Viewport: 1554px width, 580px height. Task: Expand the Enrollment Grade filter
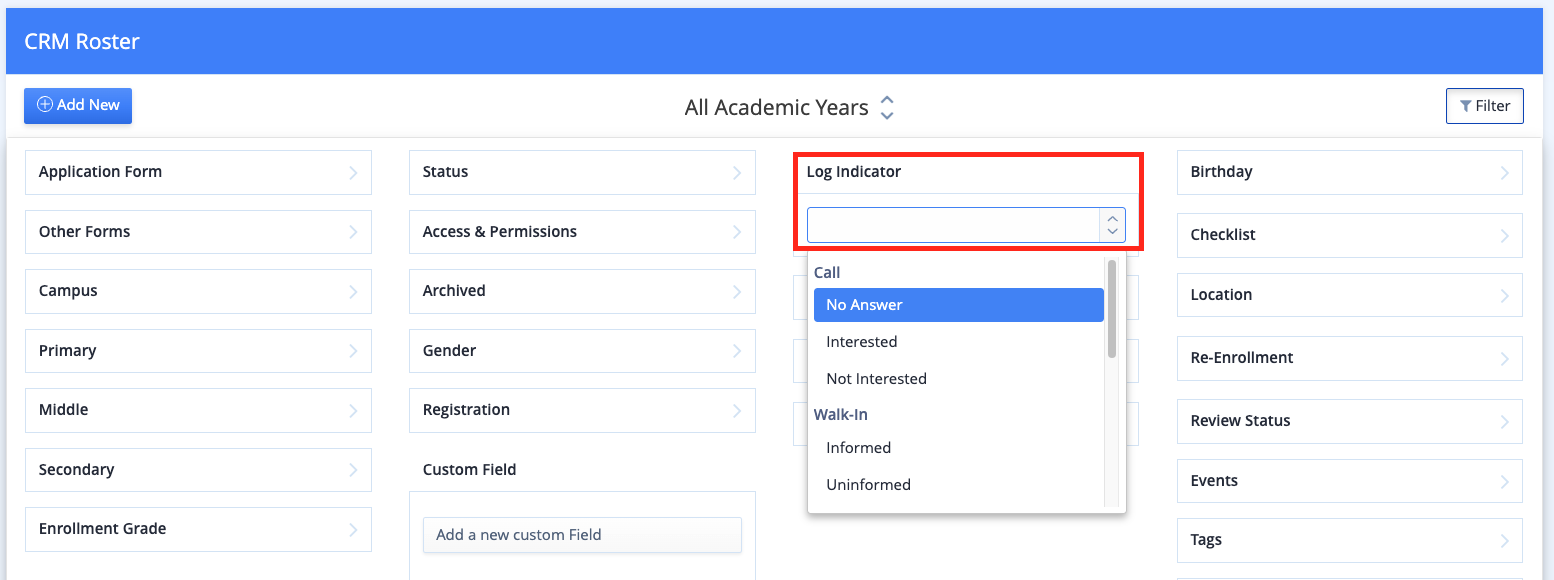198,529
